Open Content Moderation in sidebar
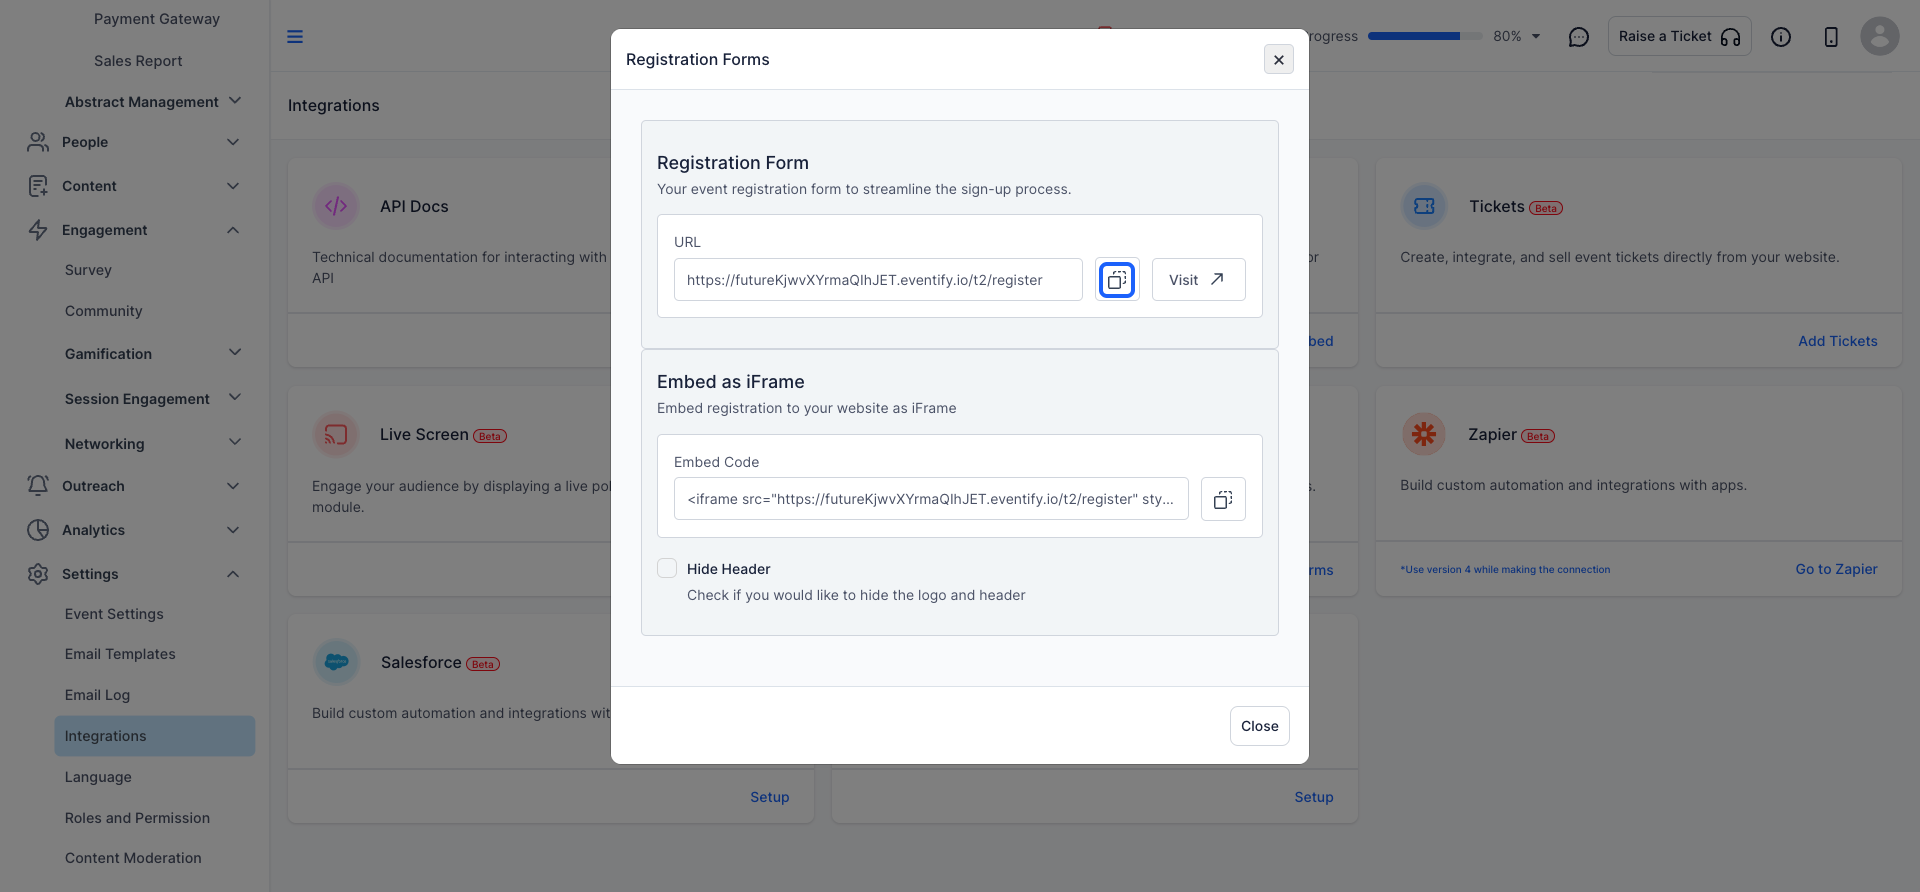 (x=133, y=858)
